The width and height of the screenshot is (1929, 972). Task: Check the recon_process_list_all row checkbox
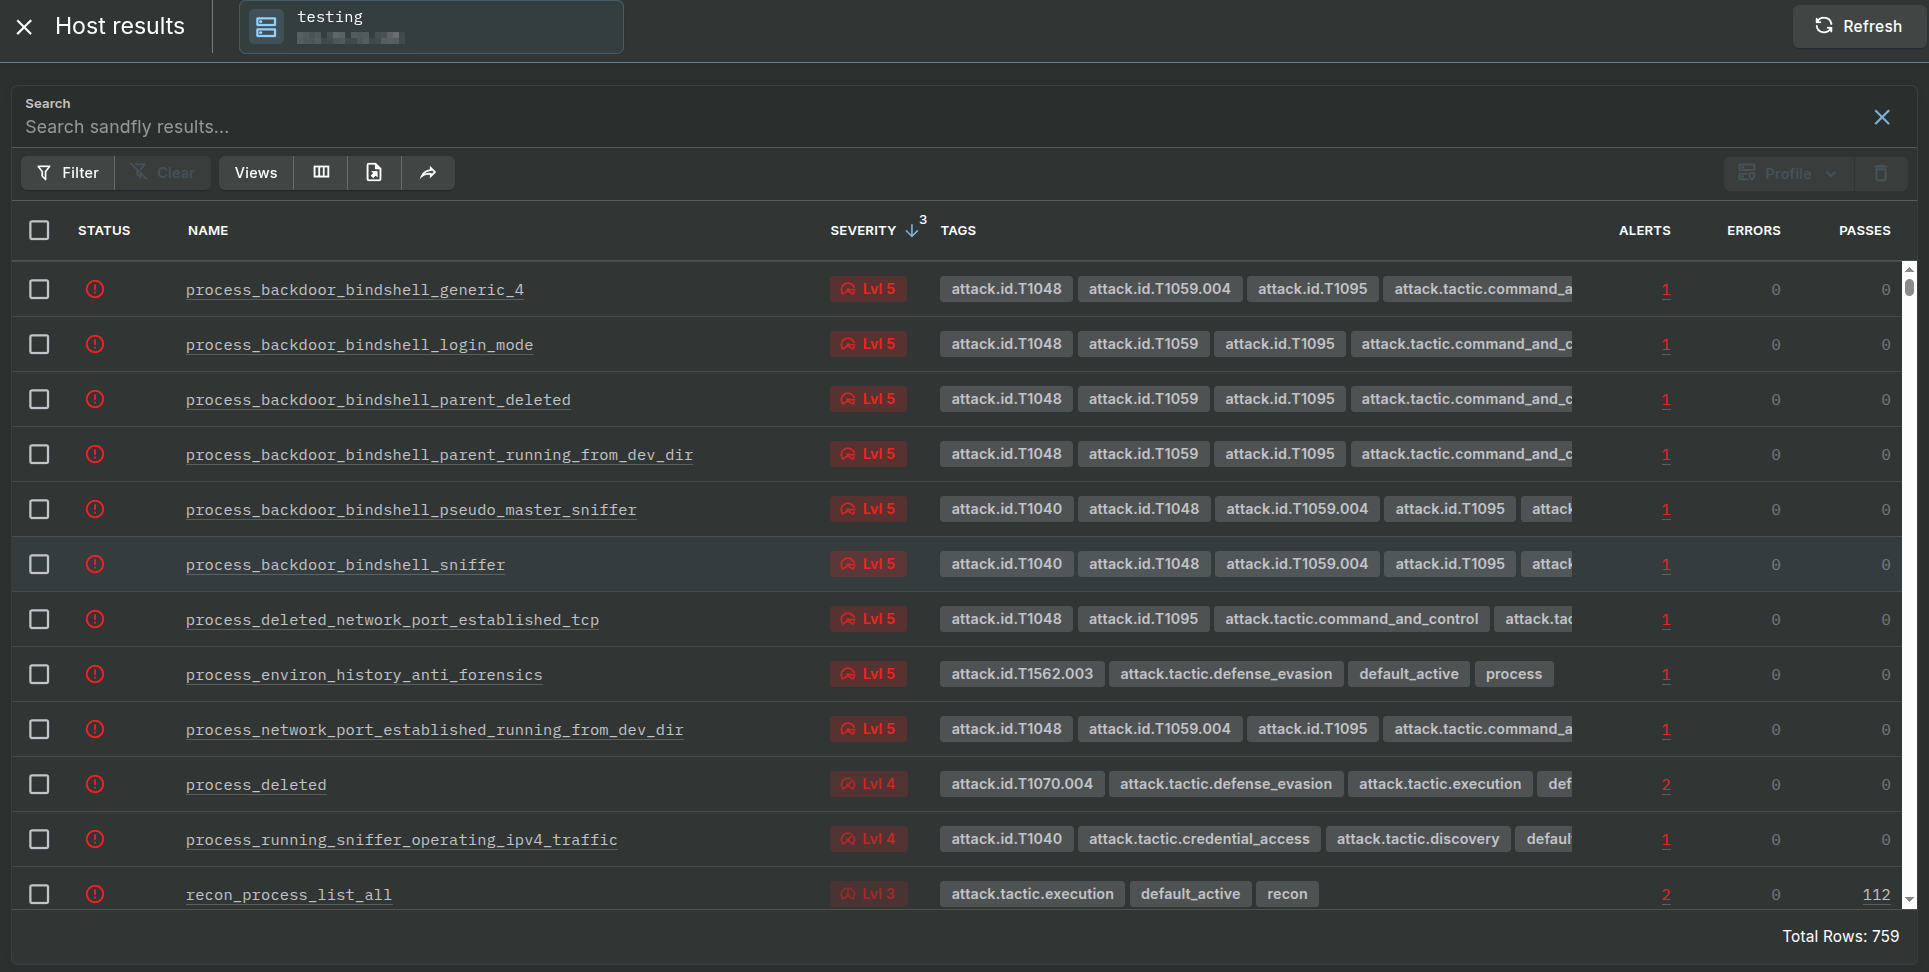coord(39,894)
